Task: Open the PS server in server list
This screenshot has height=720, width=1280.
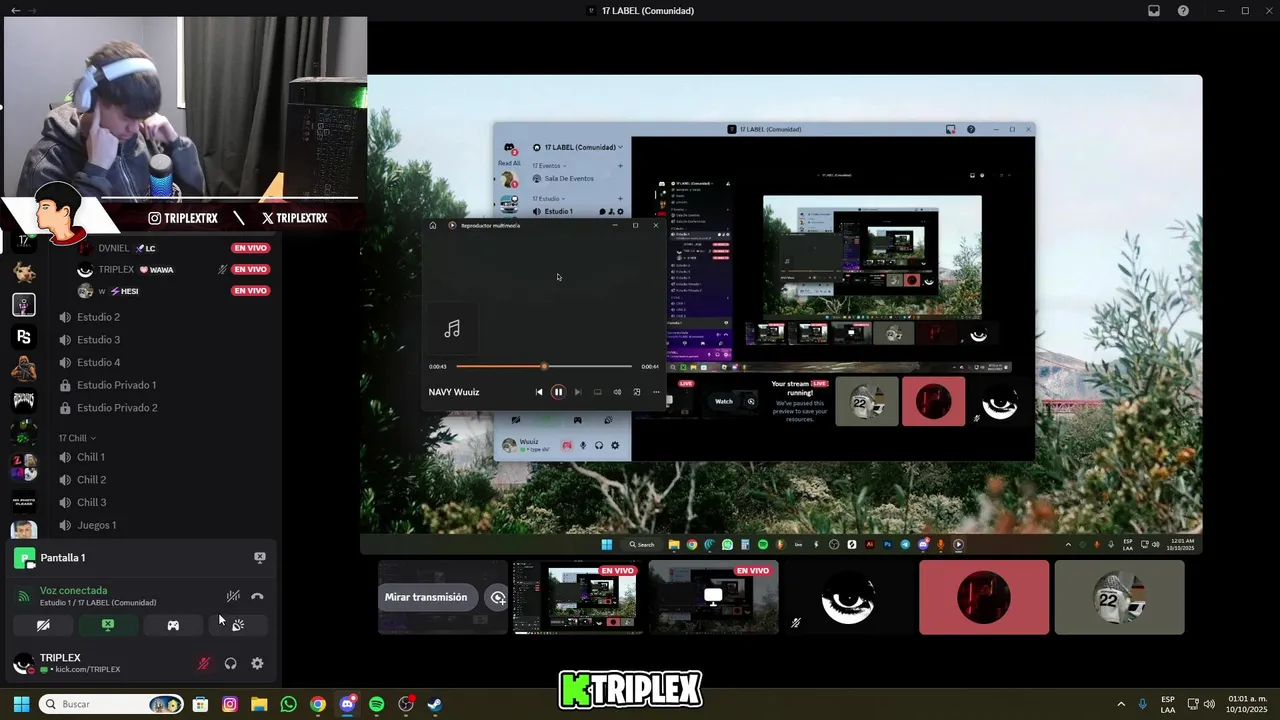Action: click(24, 337)
